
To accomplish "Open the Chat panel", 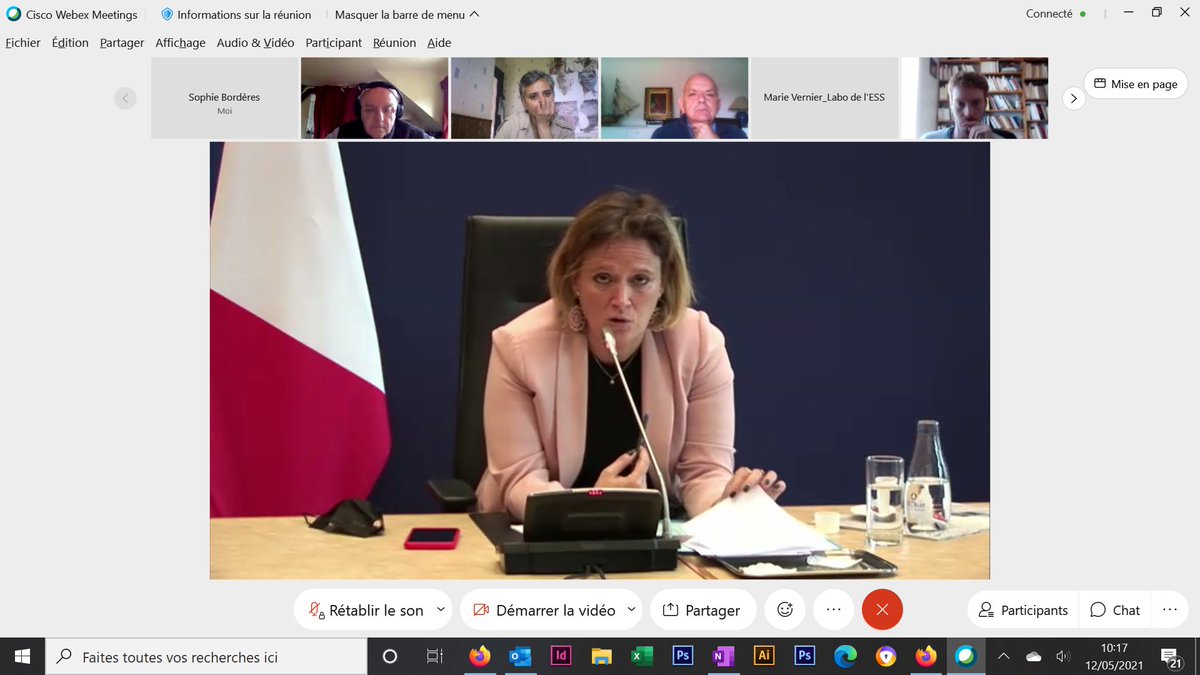I will (x=1113, y=609).
